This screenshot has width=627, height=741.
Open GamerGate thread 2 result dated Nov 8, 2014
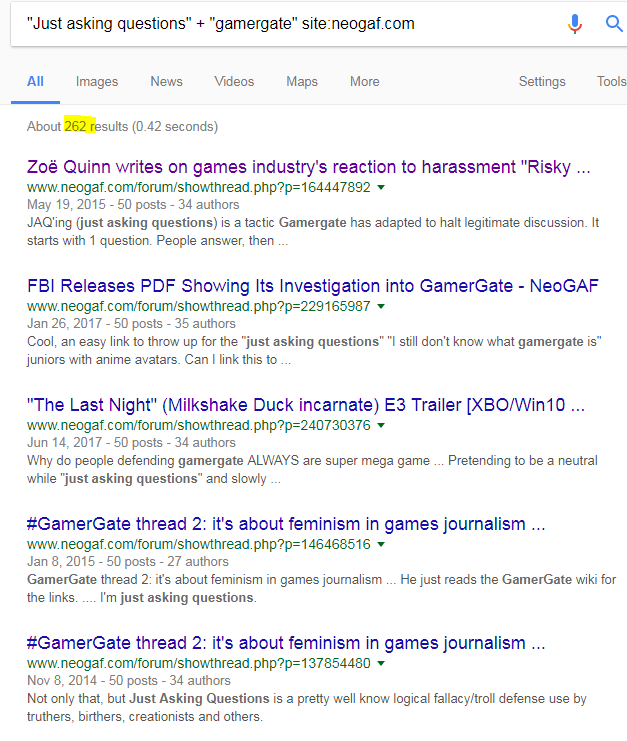tap(286, 643)
